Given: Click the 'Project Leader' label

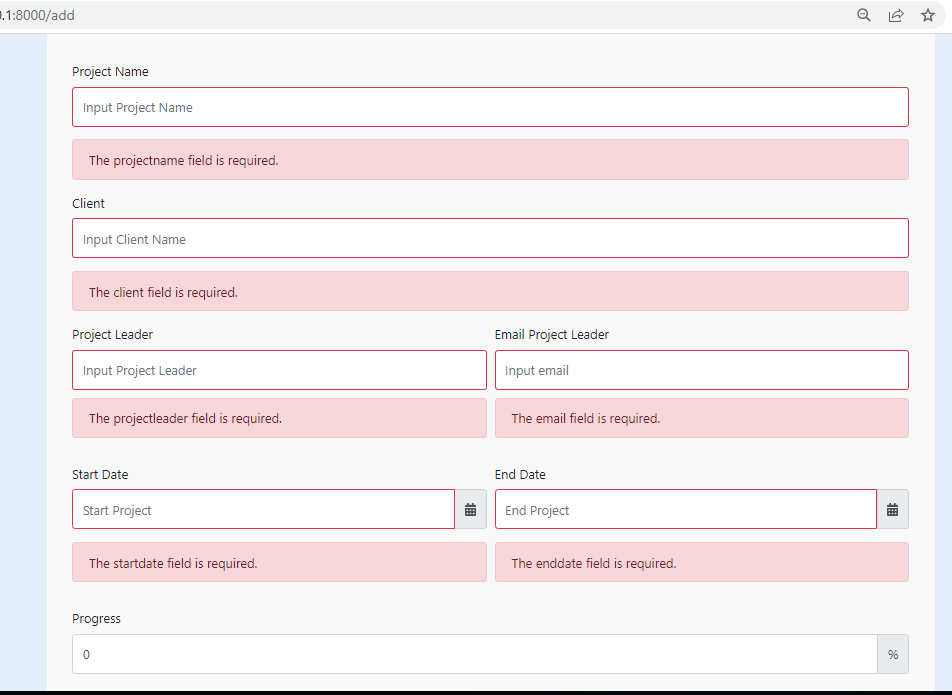Looking at the screenshot, I should click(x=112, y=334).
